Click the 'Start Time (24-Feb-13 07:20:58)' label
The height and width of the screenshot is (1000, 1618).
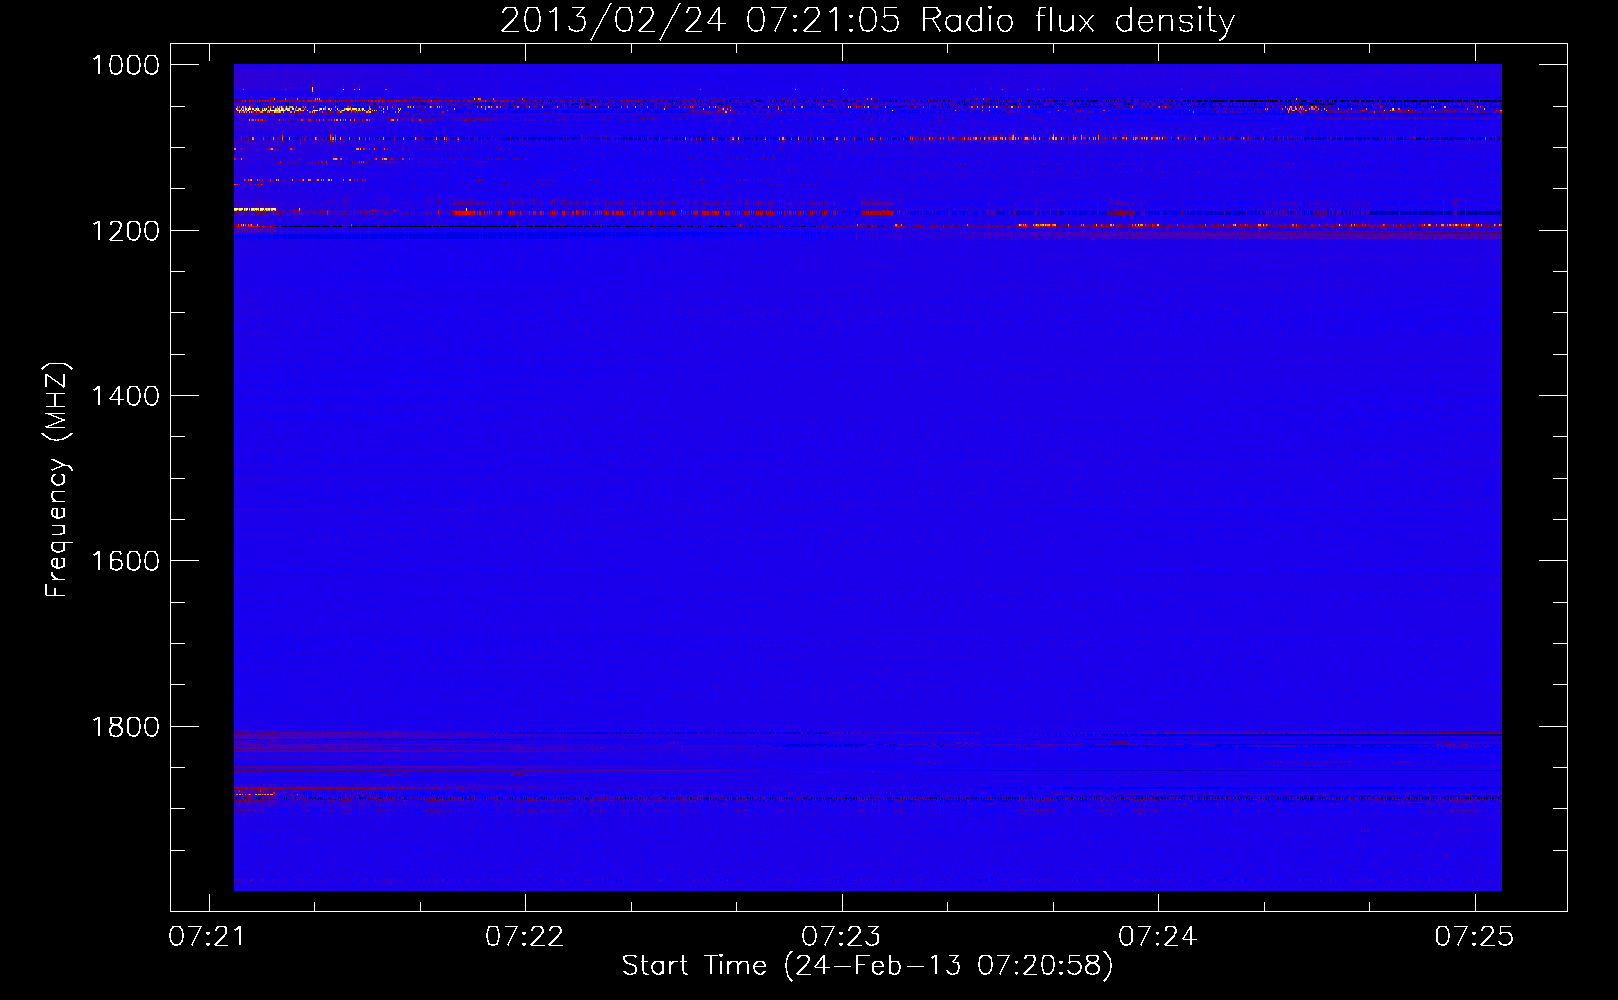coord(867,966)
